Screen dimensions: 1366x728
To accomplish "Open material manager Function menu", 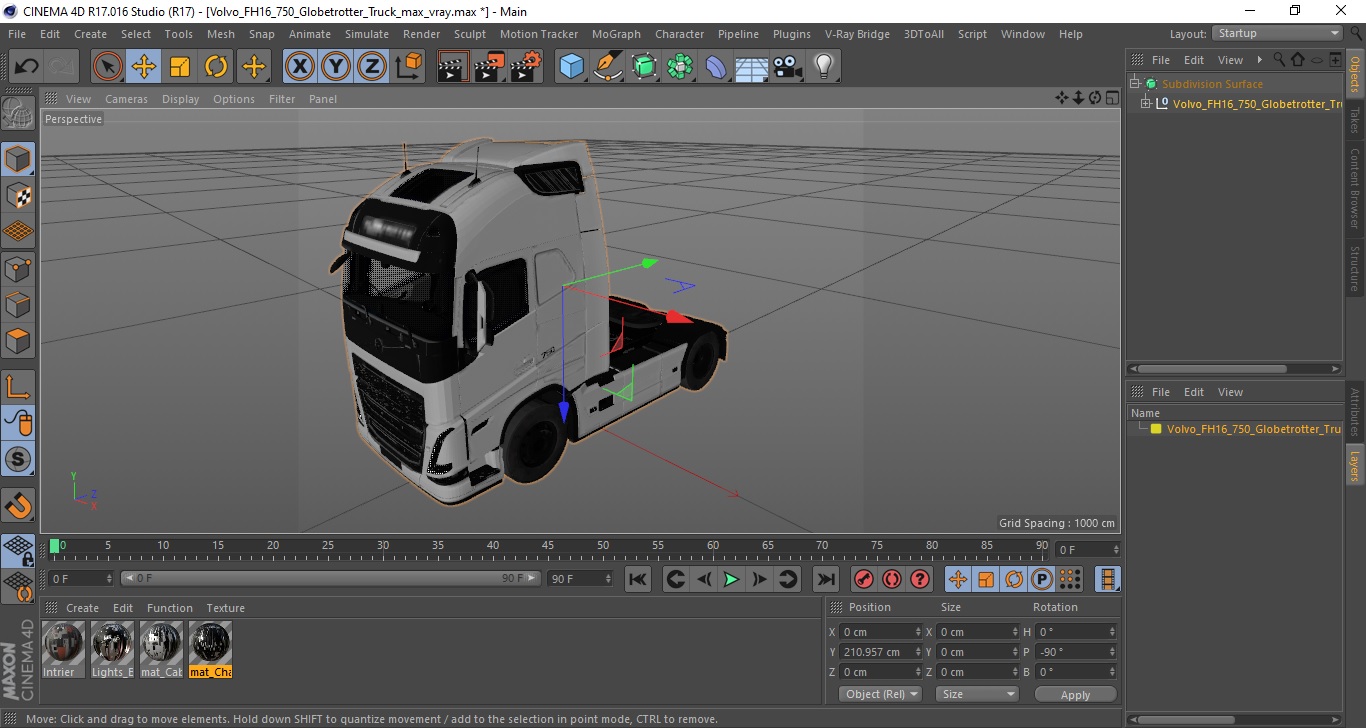I will (x=170, y=608).
